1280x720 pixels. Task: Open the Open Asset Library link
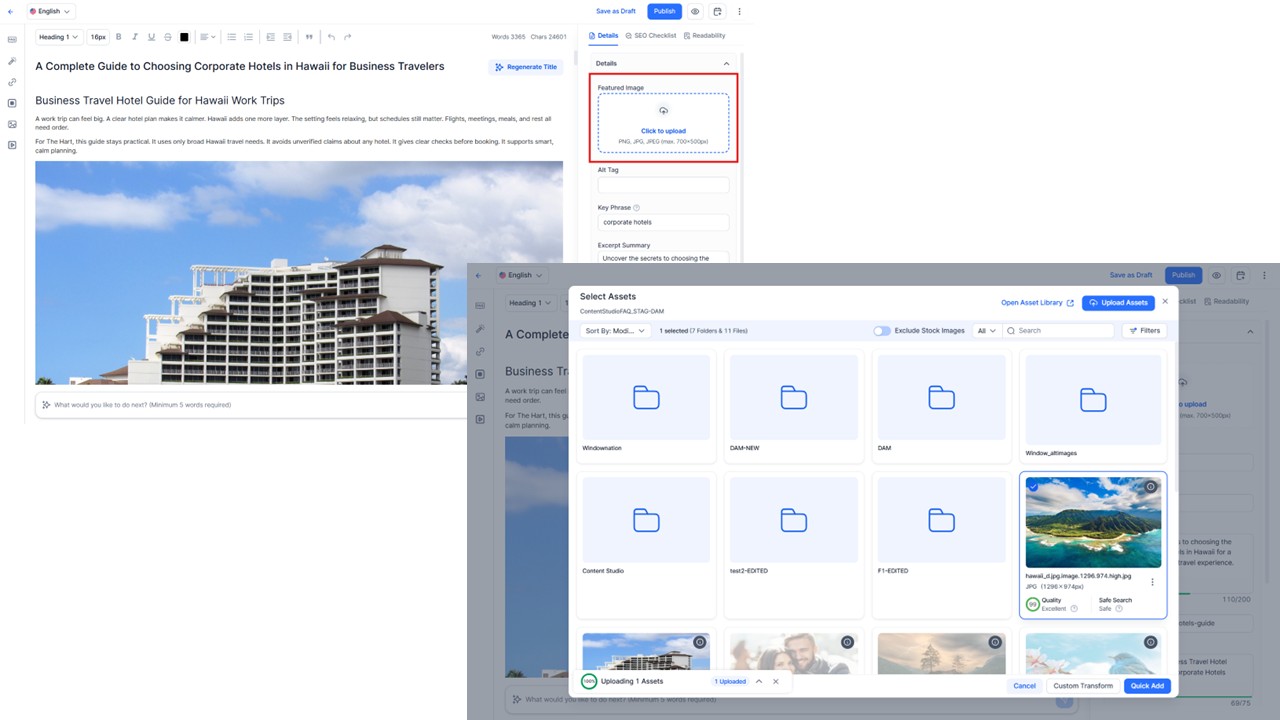point(1037,302)
